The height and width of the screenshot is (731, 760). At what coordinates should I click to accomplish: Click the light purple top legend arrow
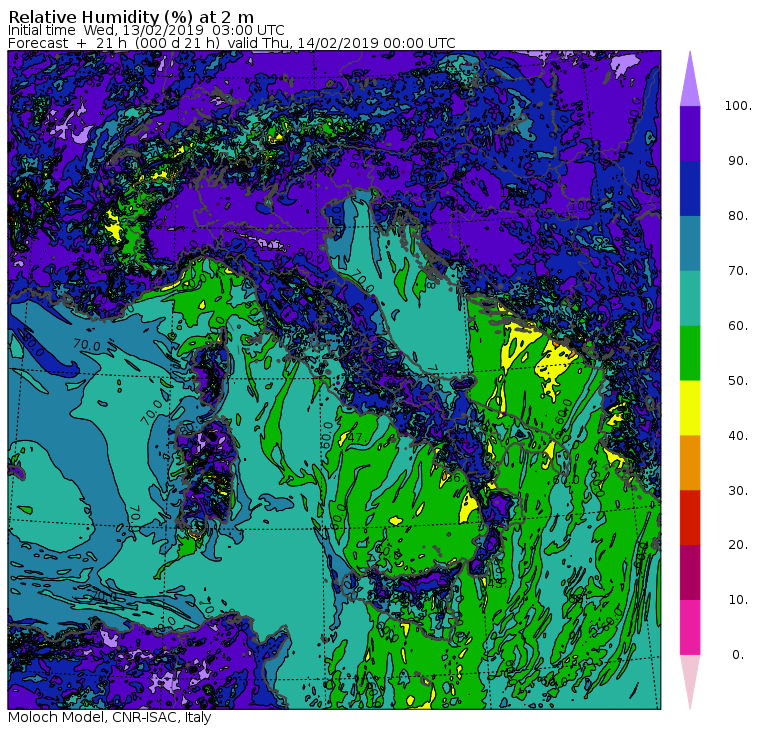point(690,82)
